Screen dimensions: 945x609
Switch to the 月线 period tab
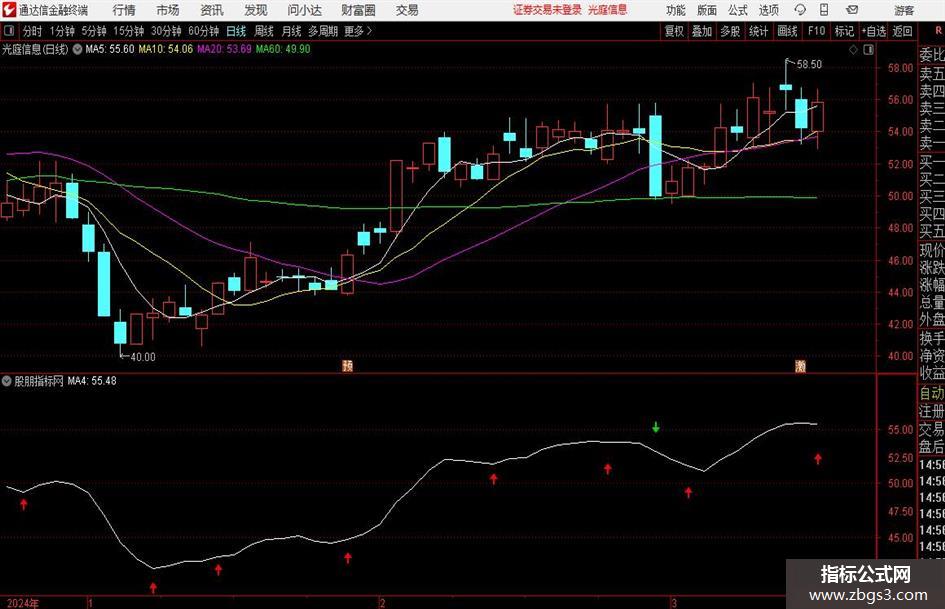click(292, 31)
